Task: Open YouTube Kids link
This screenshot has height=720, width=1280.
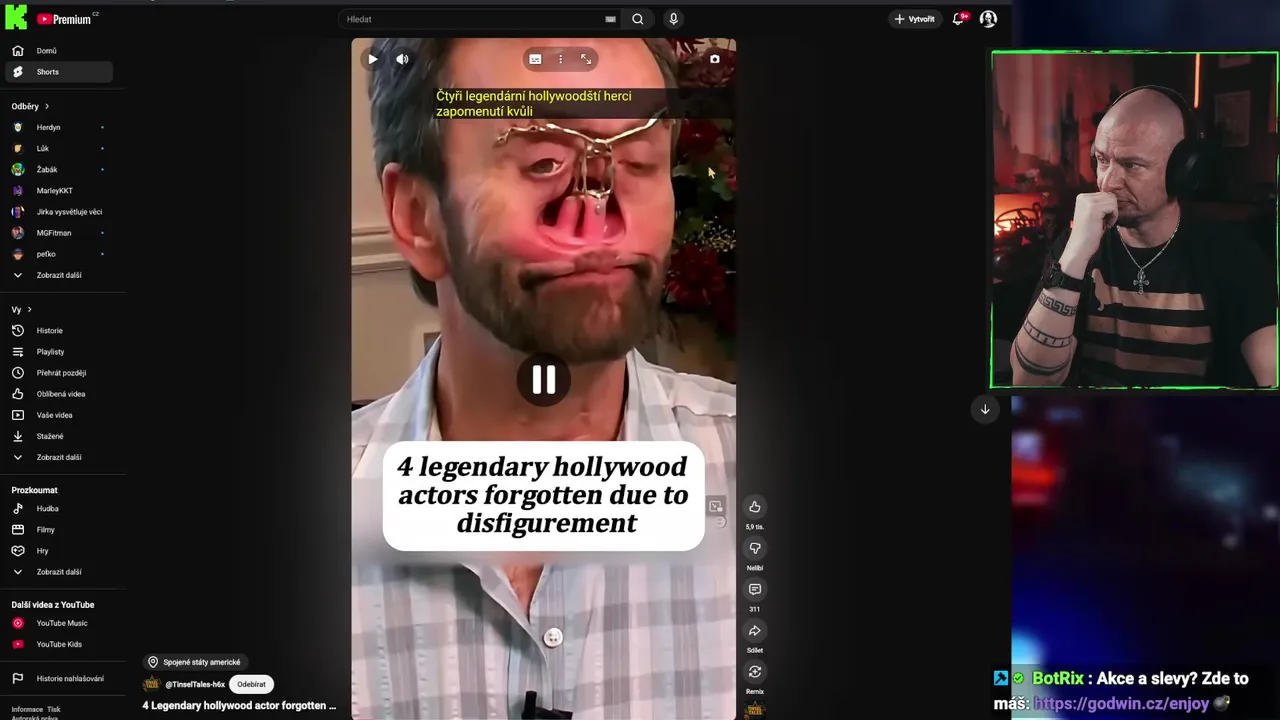Action: [58, 644]
